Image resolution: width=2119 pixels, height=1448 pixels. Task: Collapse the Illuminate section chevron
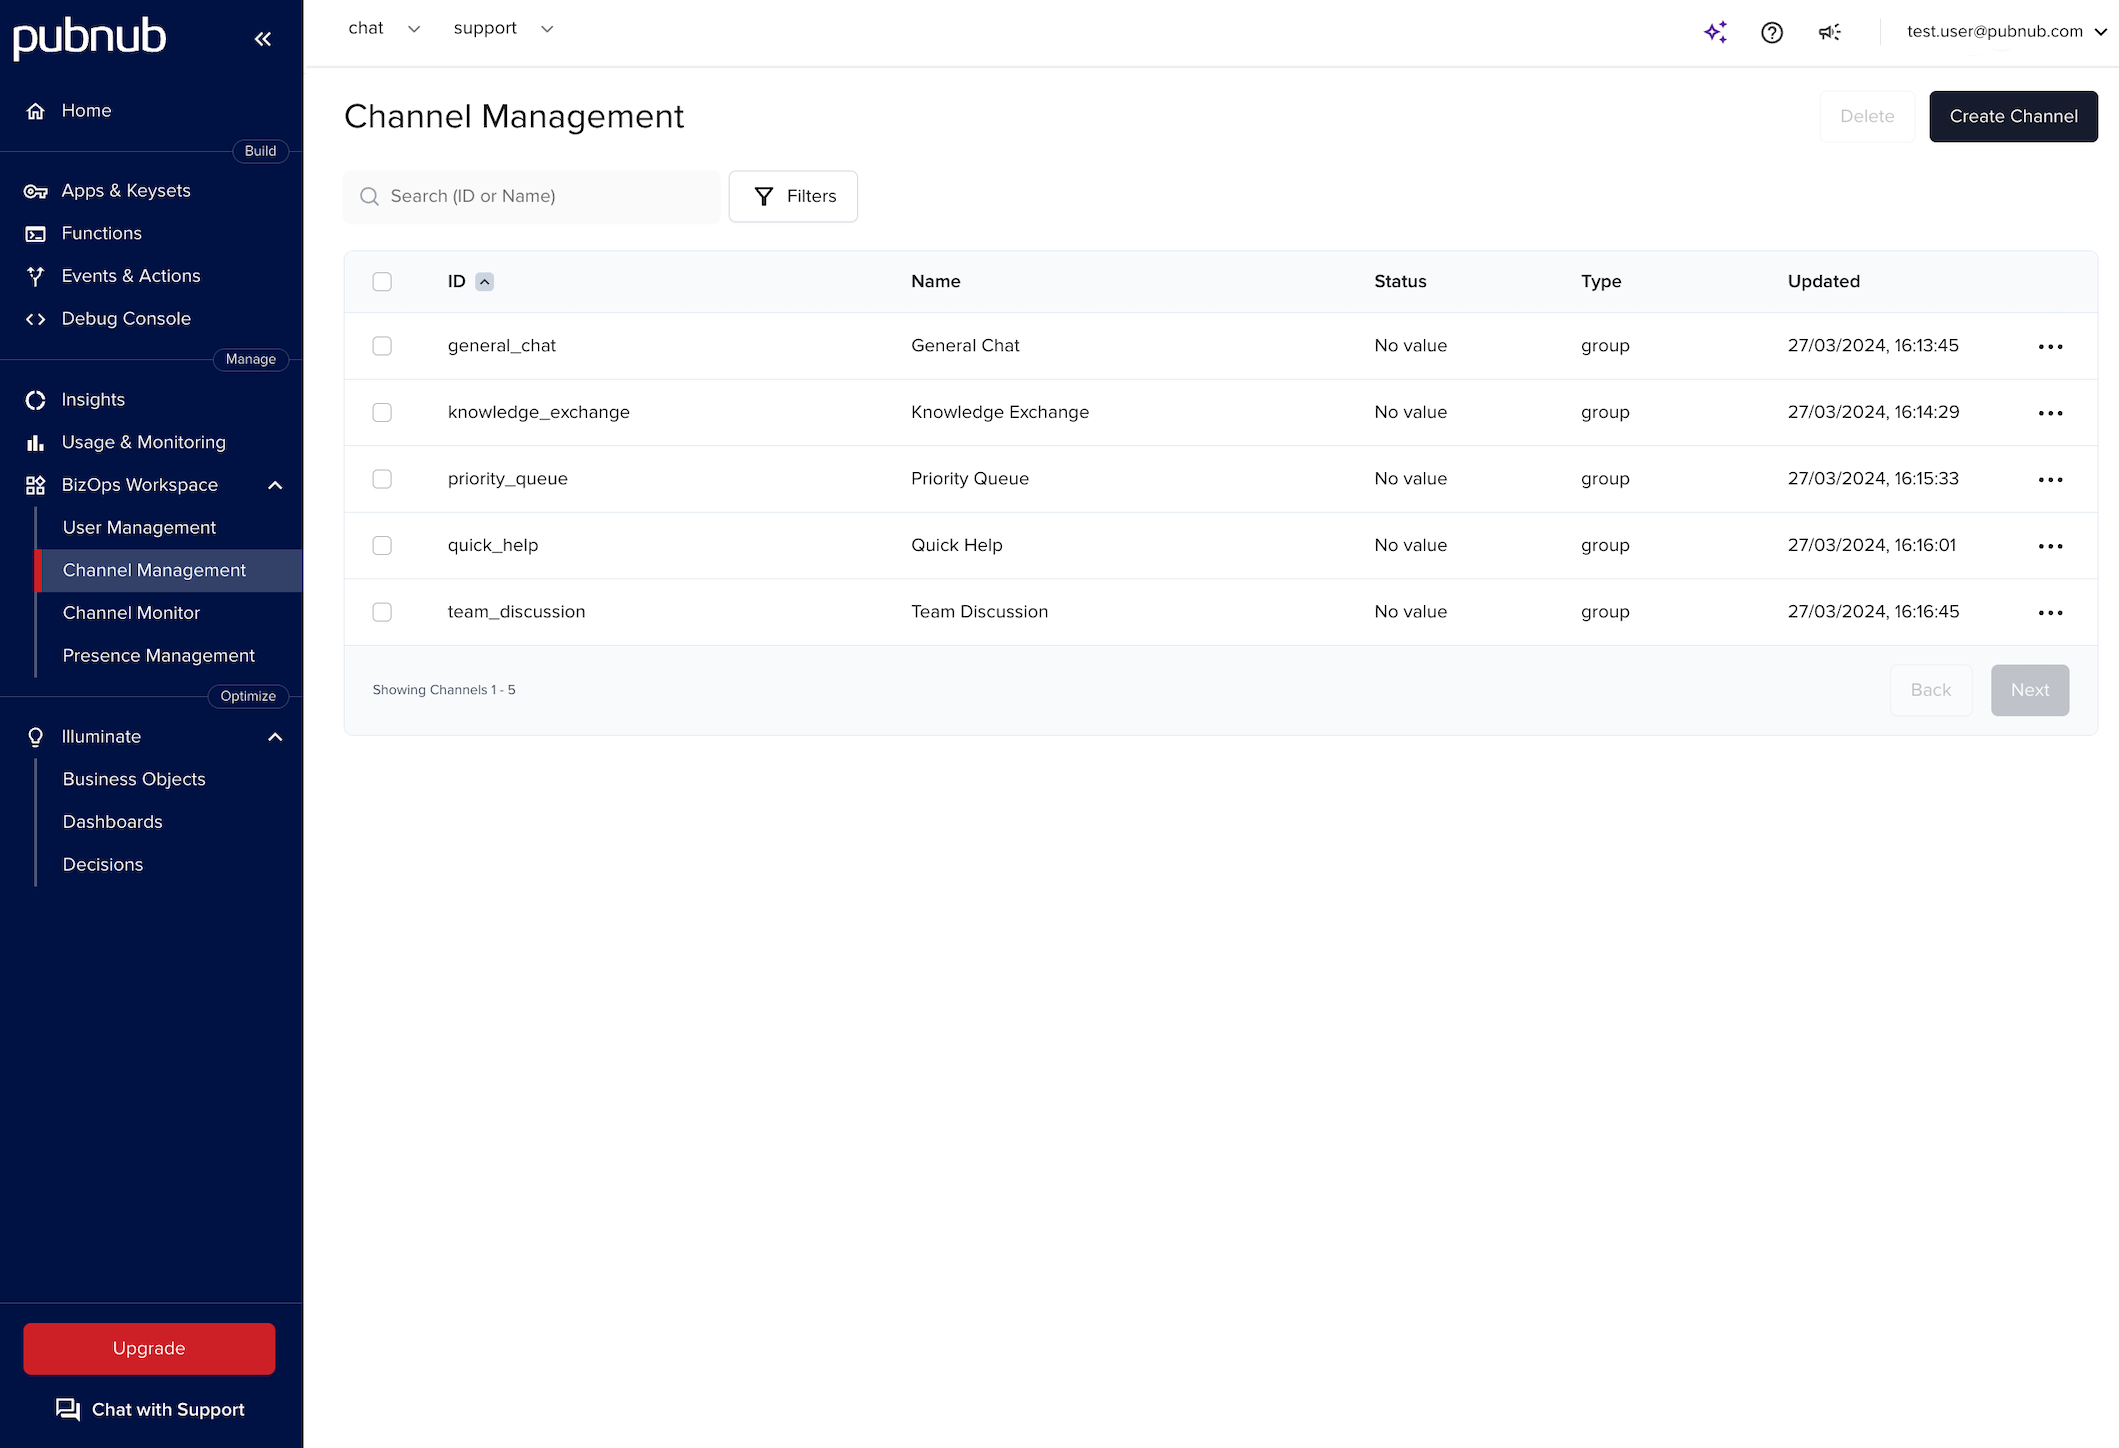[x=276, y=737]
